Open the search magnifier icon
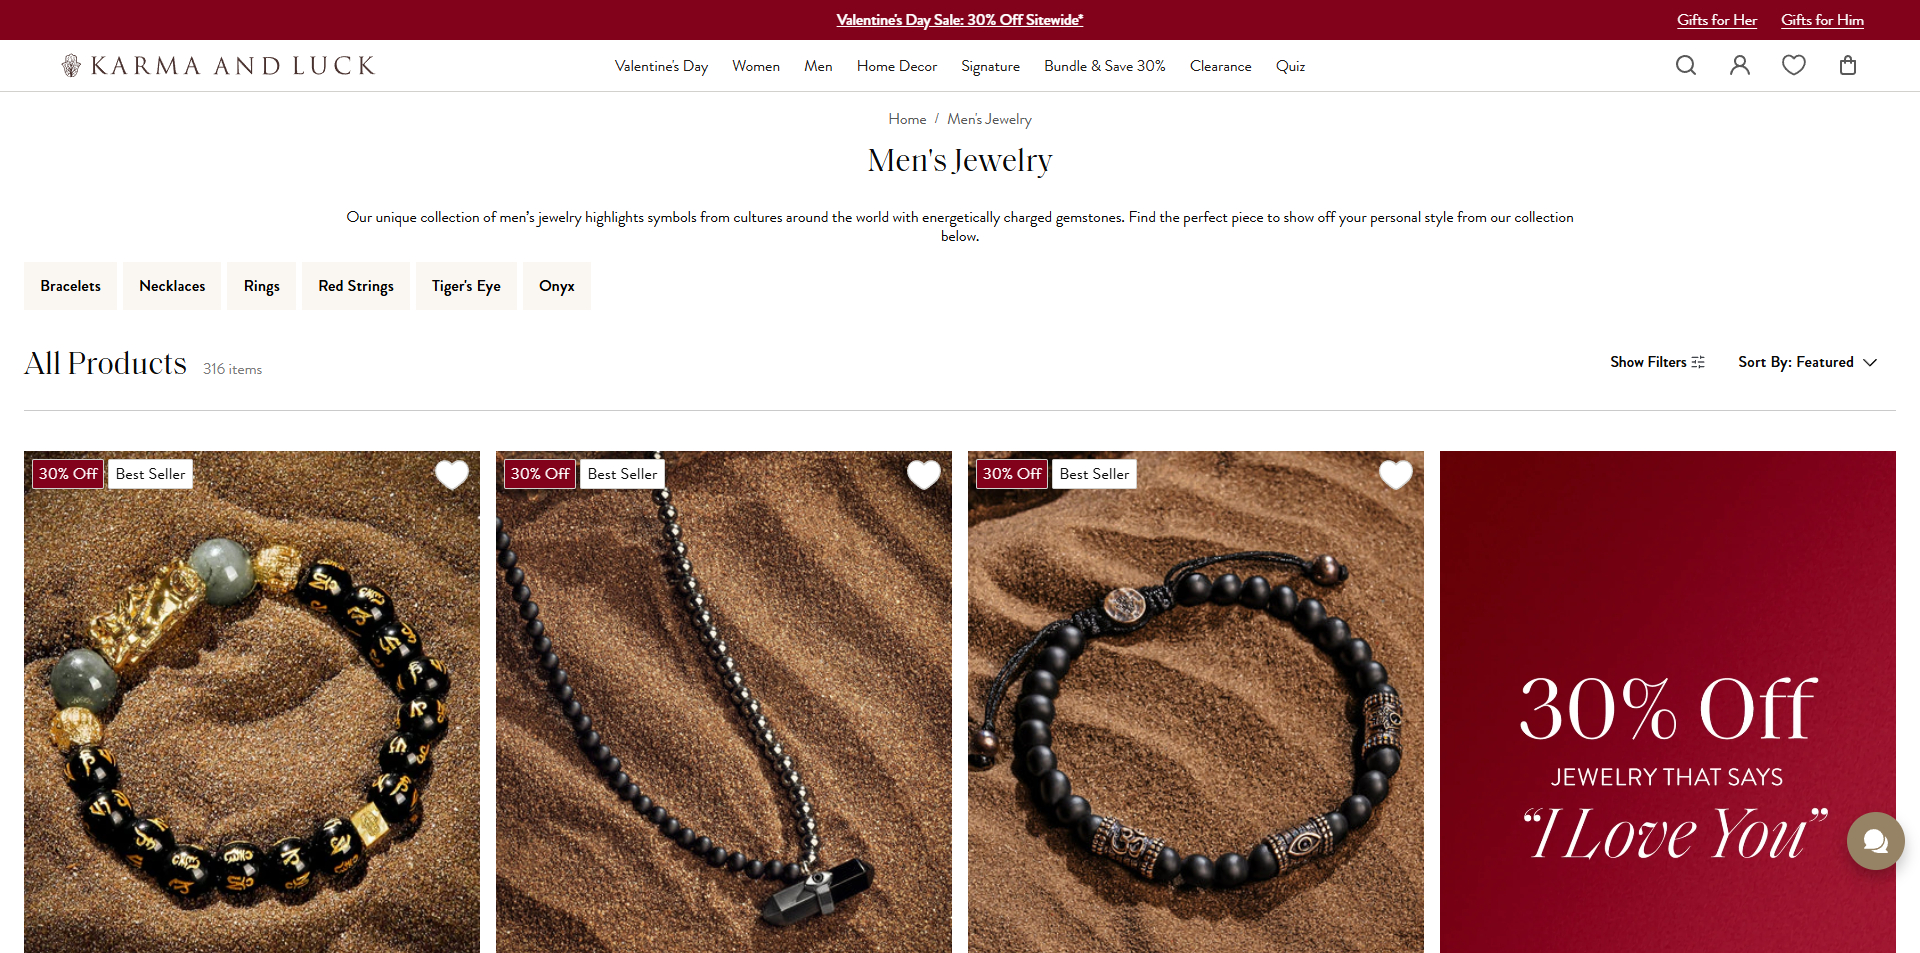Viewport: 1920px width, 953px height. (x=1686, y=65)
